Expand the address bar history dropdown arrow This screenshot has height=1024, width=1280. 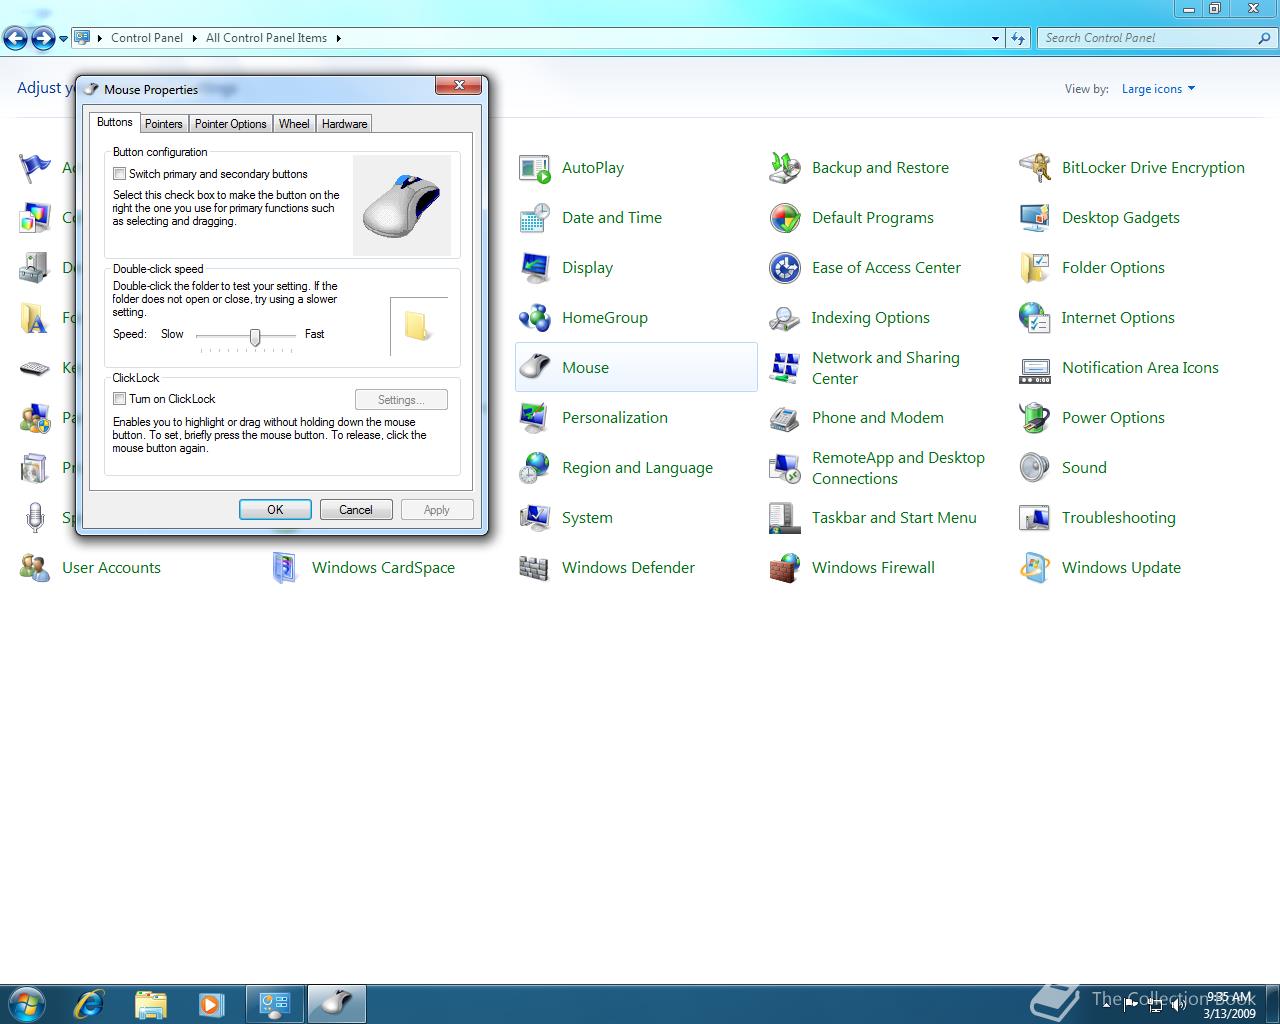(995, 38)
